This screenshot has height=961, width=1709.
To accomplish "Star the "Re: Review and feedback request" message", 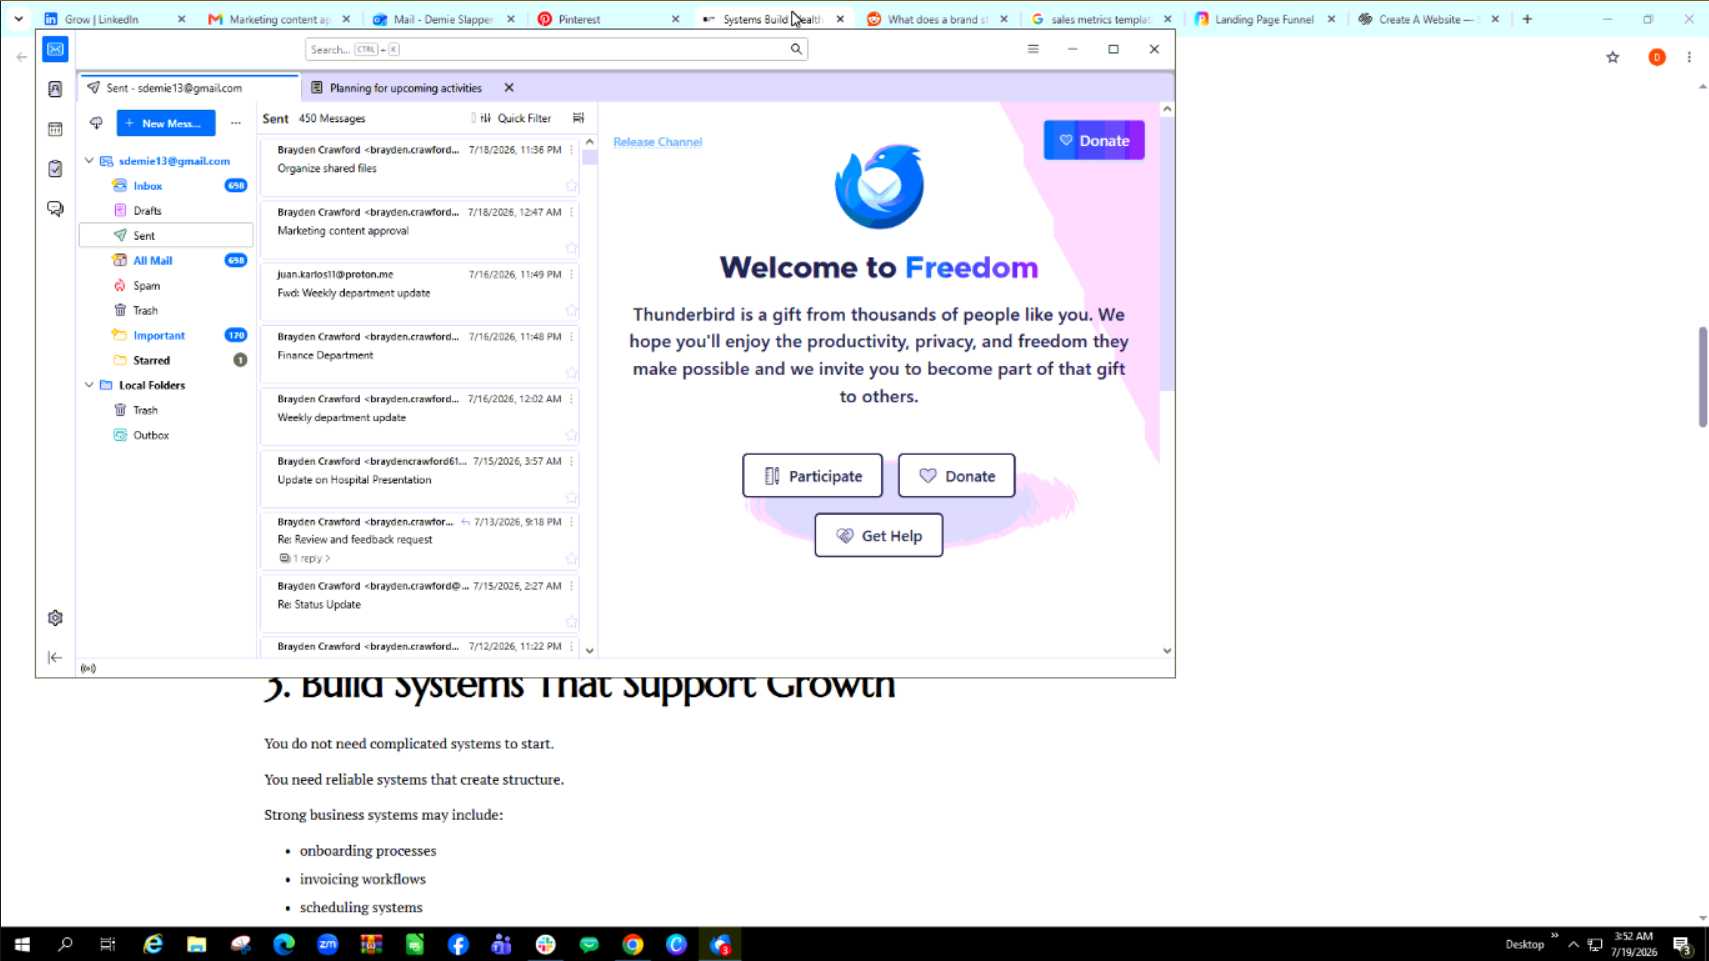I will 571,559.
